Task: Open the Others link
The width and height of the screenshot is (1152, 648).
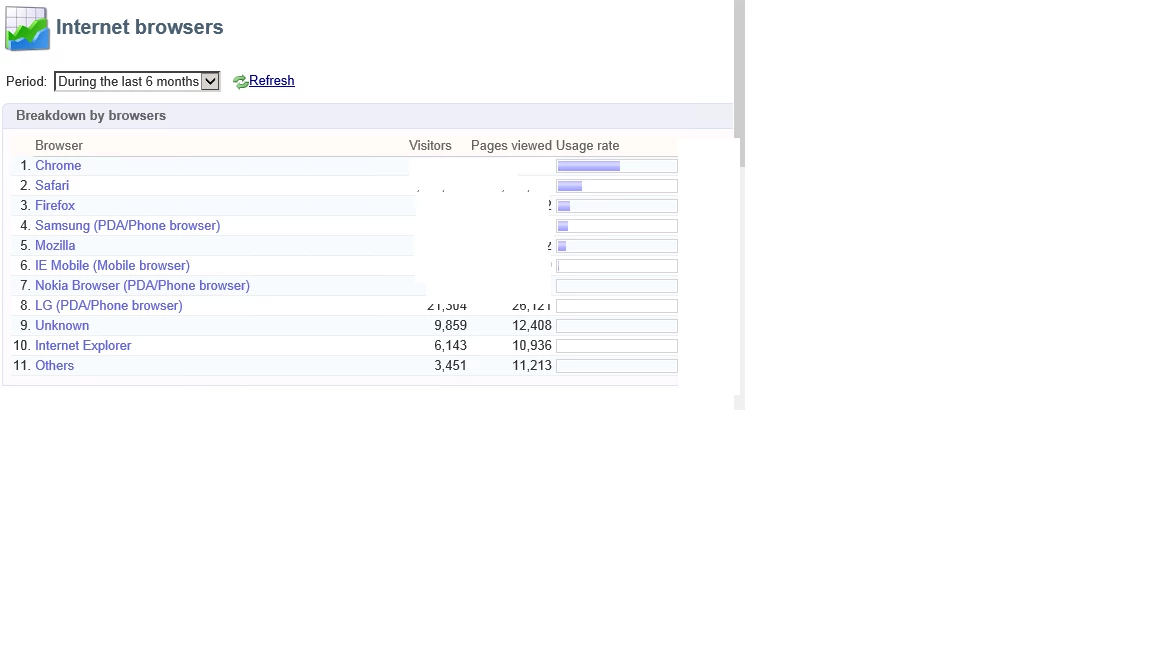Action: (x=54, y=365)
